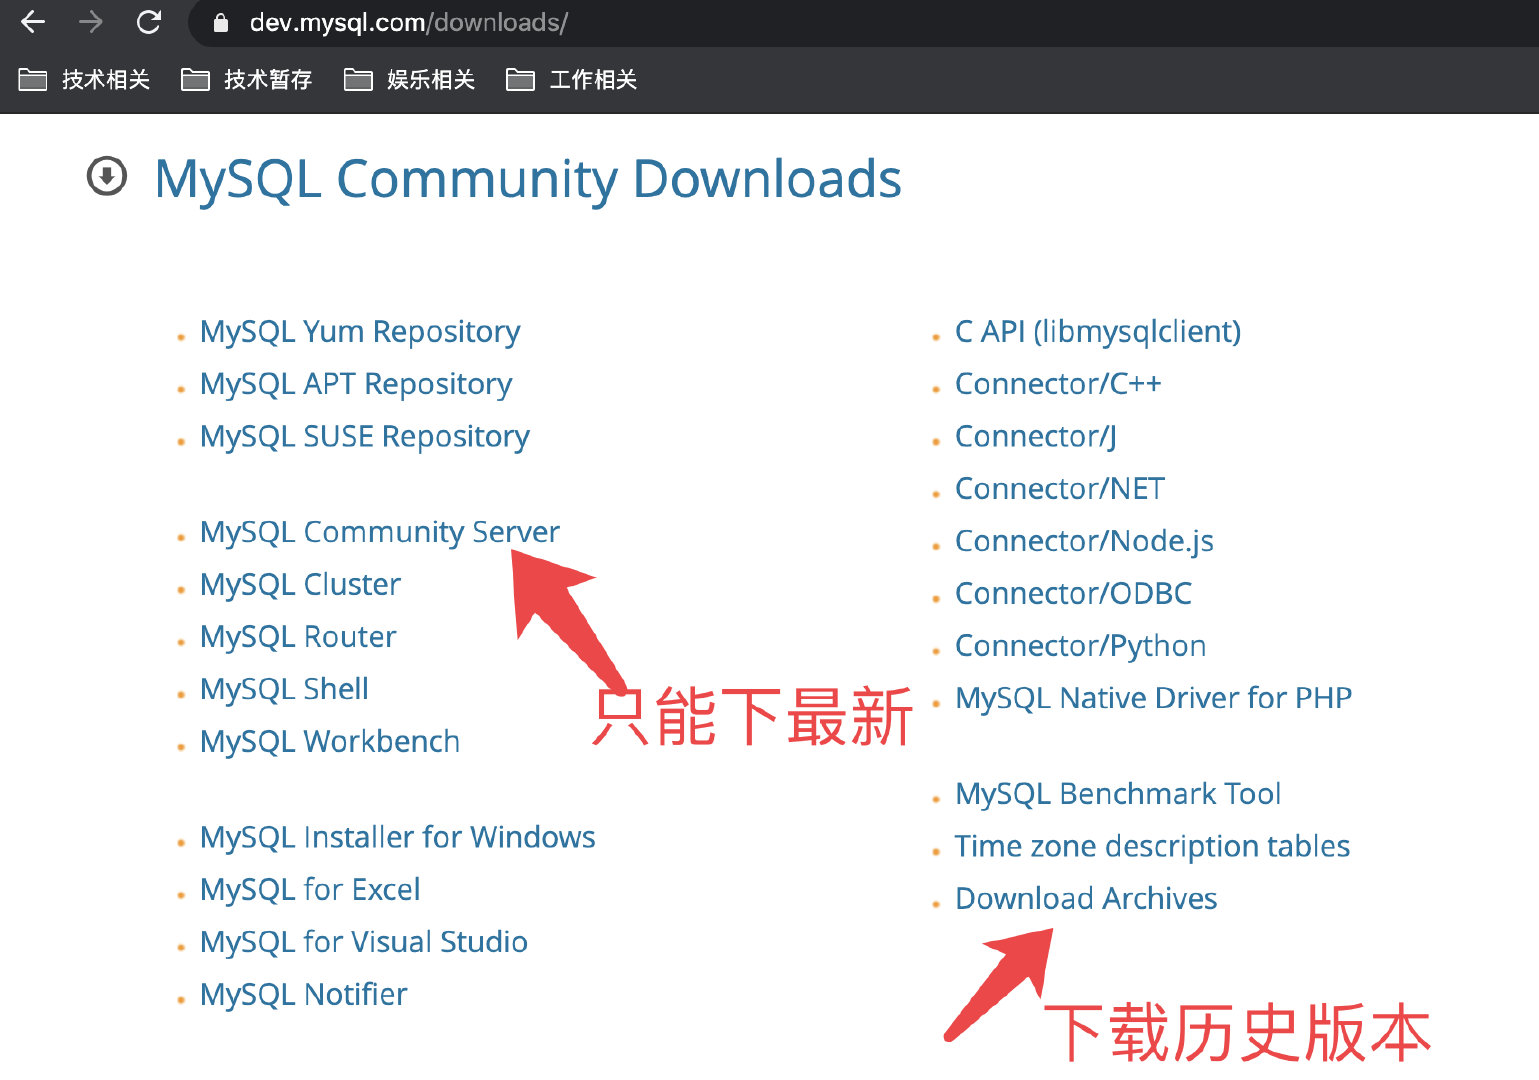Open the MySQL Notifier link

[x=304, y=994]
